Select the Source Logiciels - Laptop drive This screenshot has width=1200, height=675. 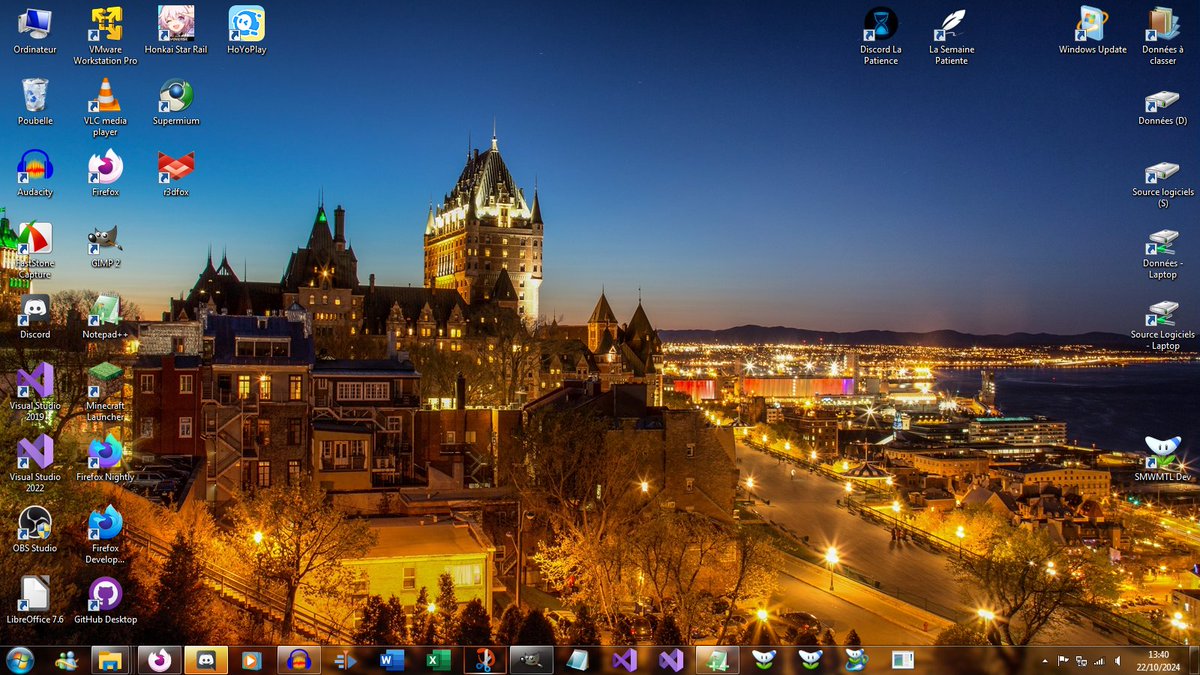coord(1163,326)
